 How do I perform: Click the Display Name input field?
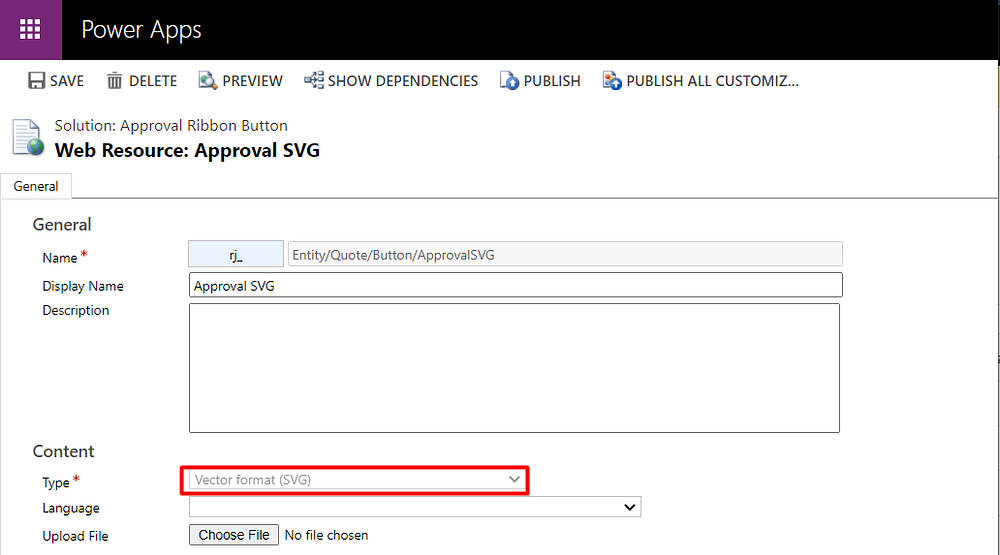tap(515, 285)
